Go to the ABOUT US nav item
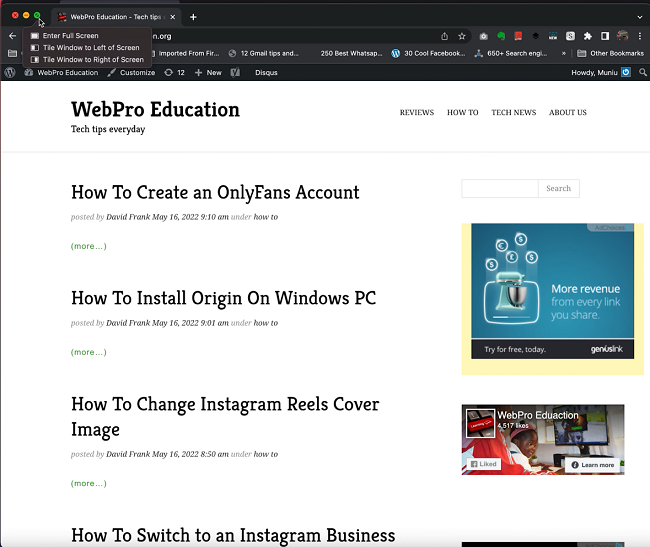This screenshot has height=547, width=650. click(x=568, y=112)
